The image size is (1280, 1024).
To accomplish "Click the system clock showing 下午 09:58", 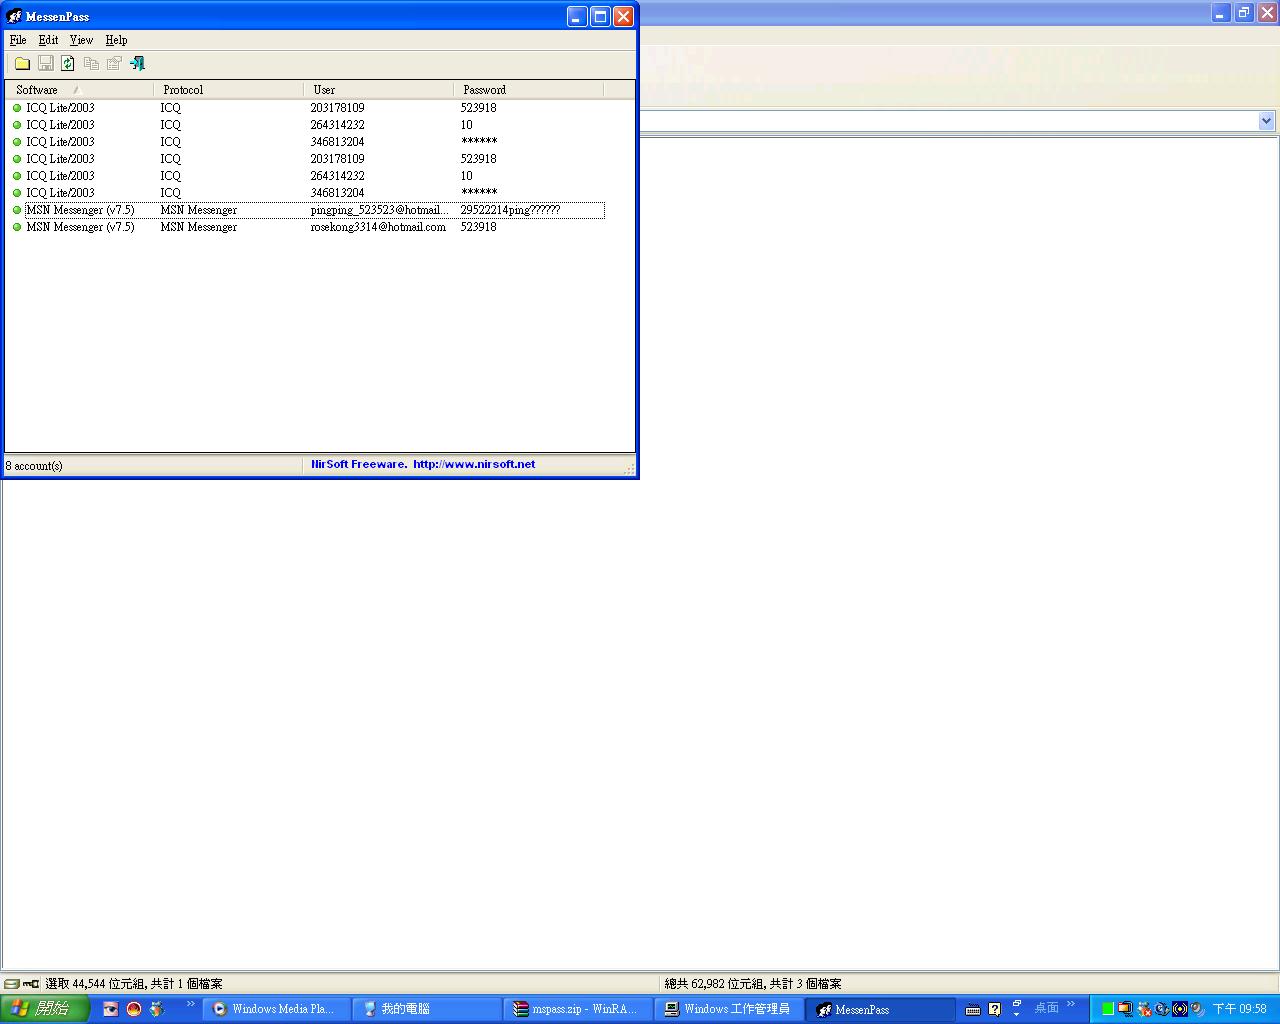I will tap(1240, 1009).
